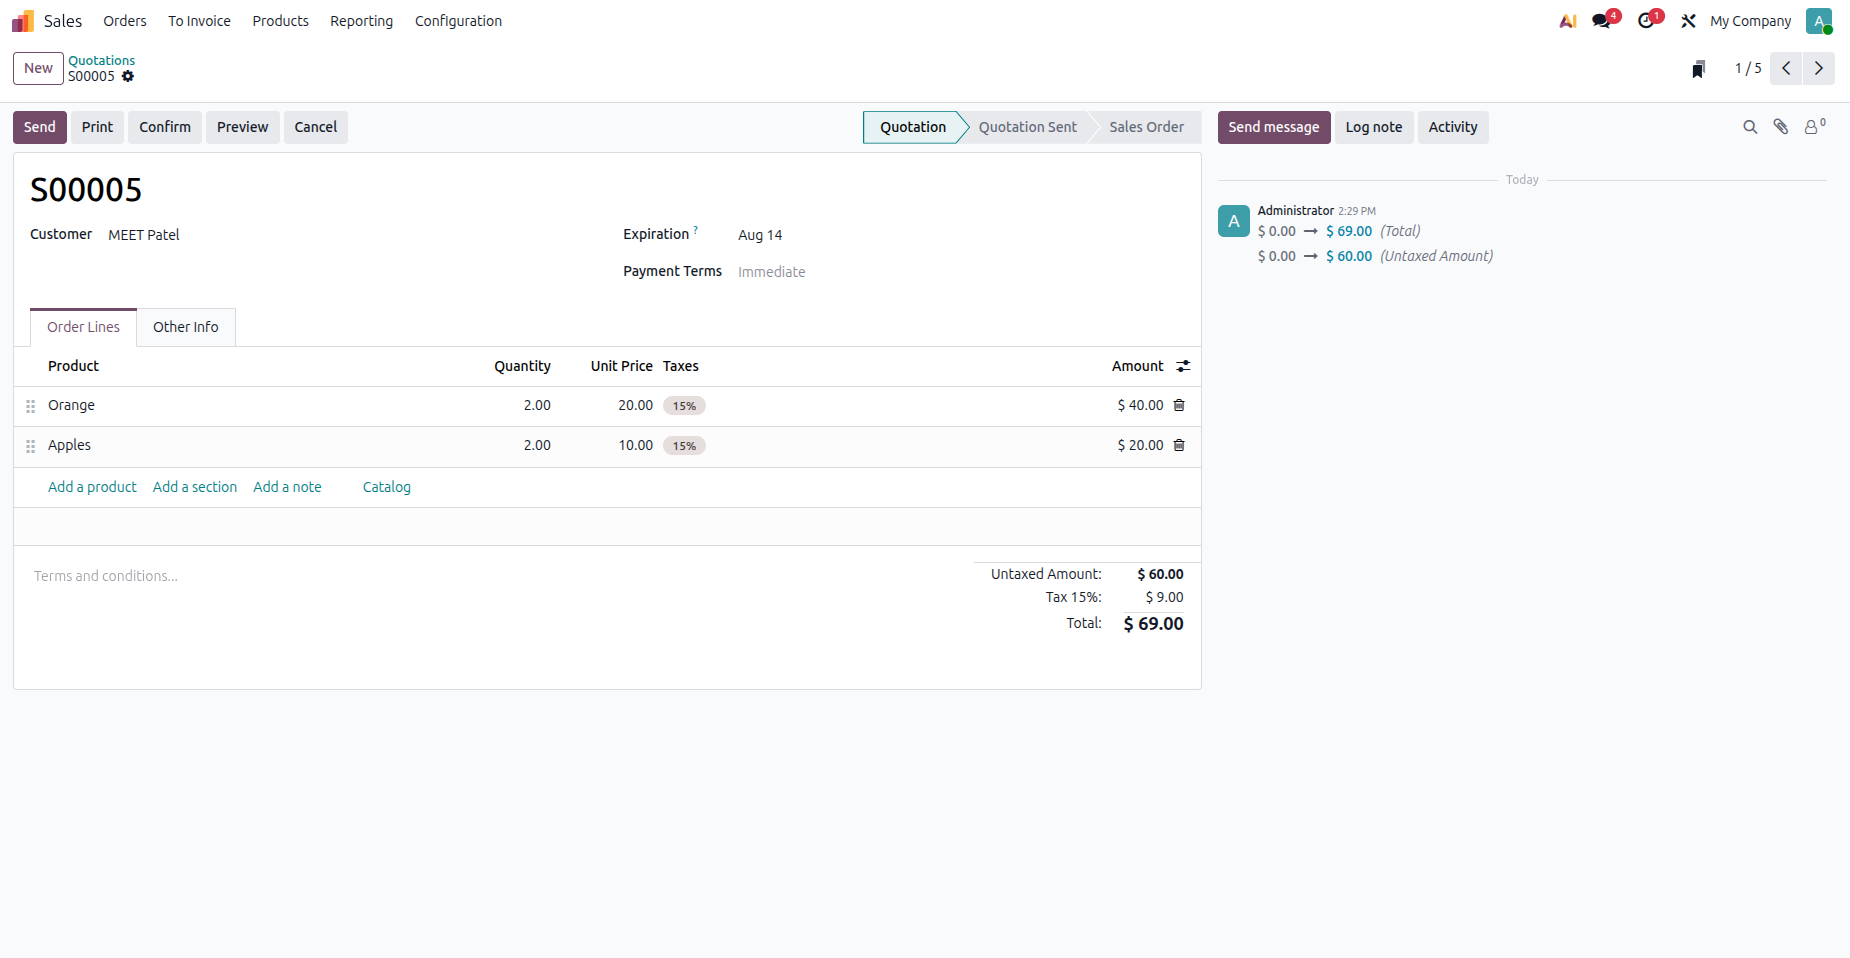Click the Log note button
The image size is (1850, 958).
pos(1374,127)
